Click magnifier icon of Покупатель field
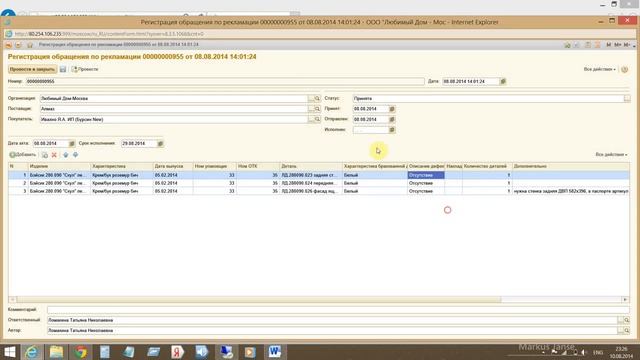 [317, 119]
